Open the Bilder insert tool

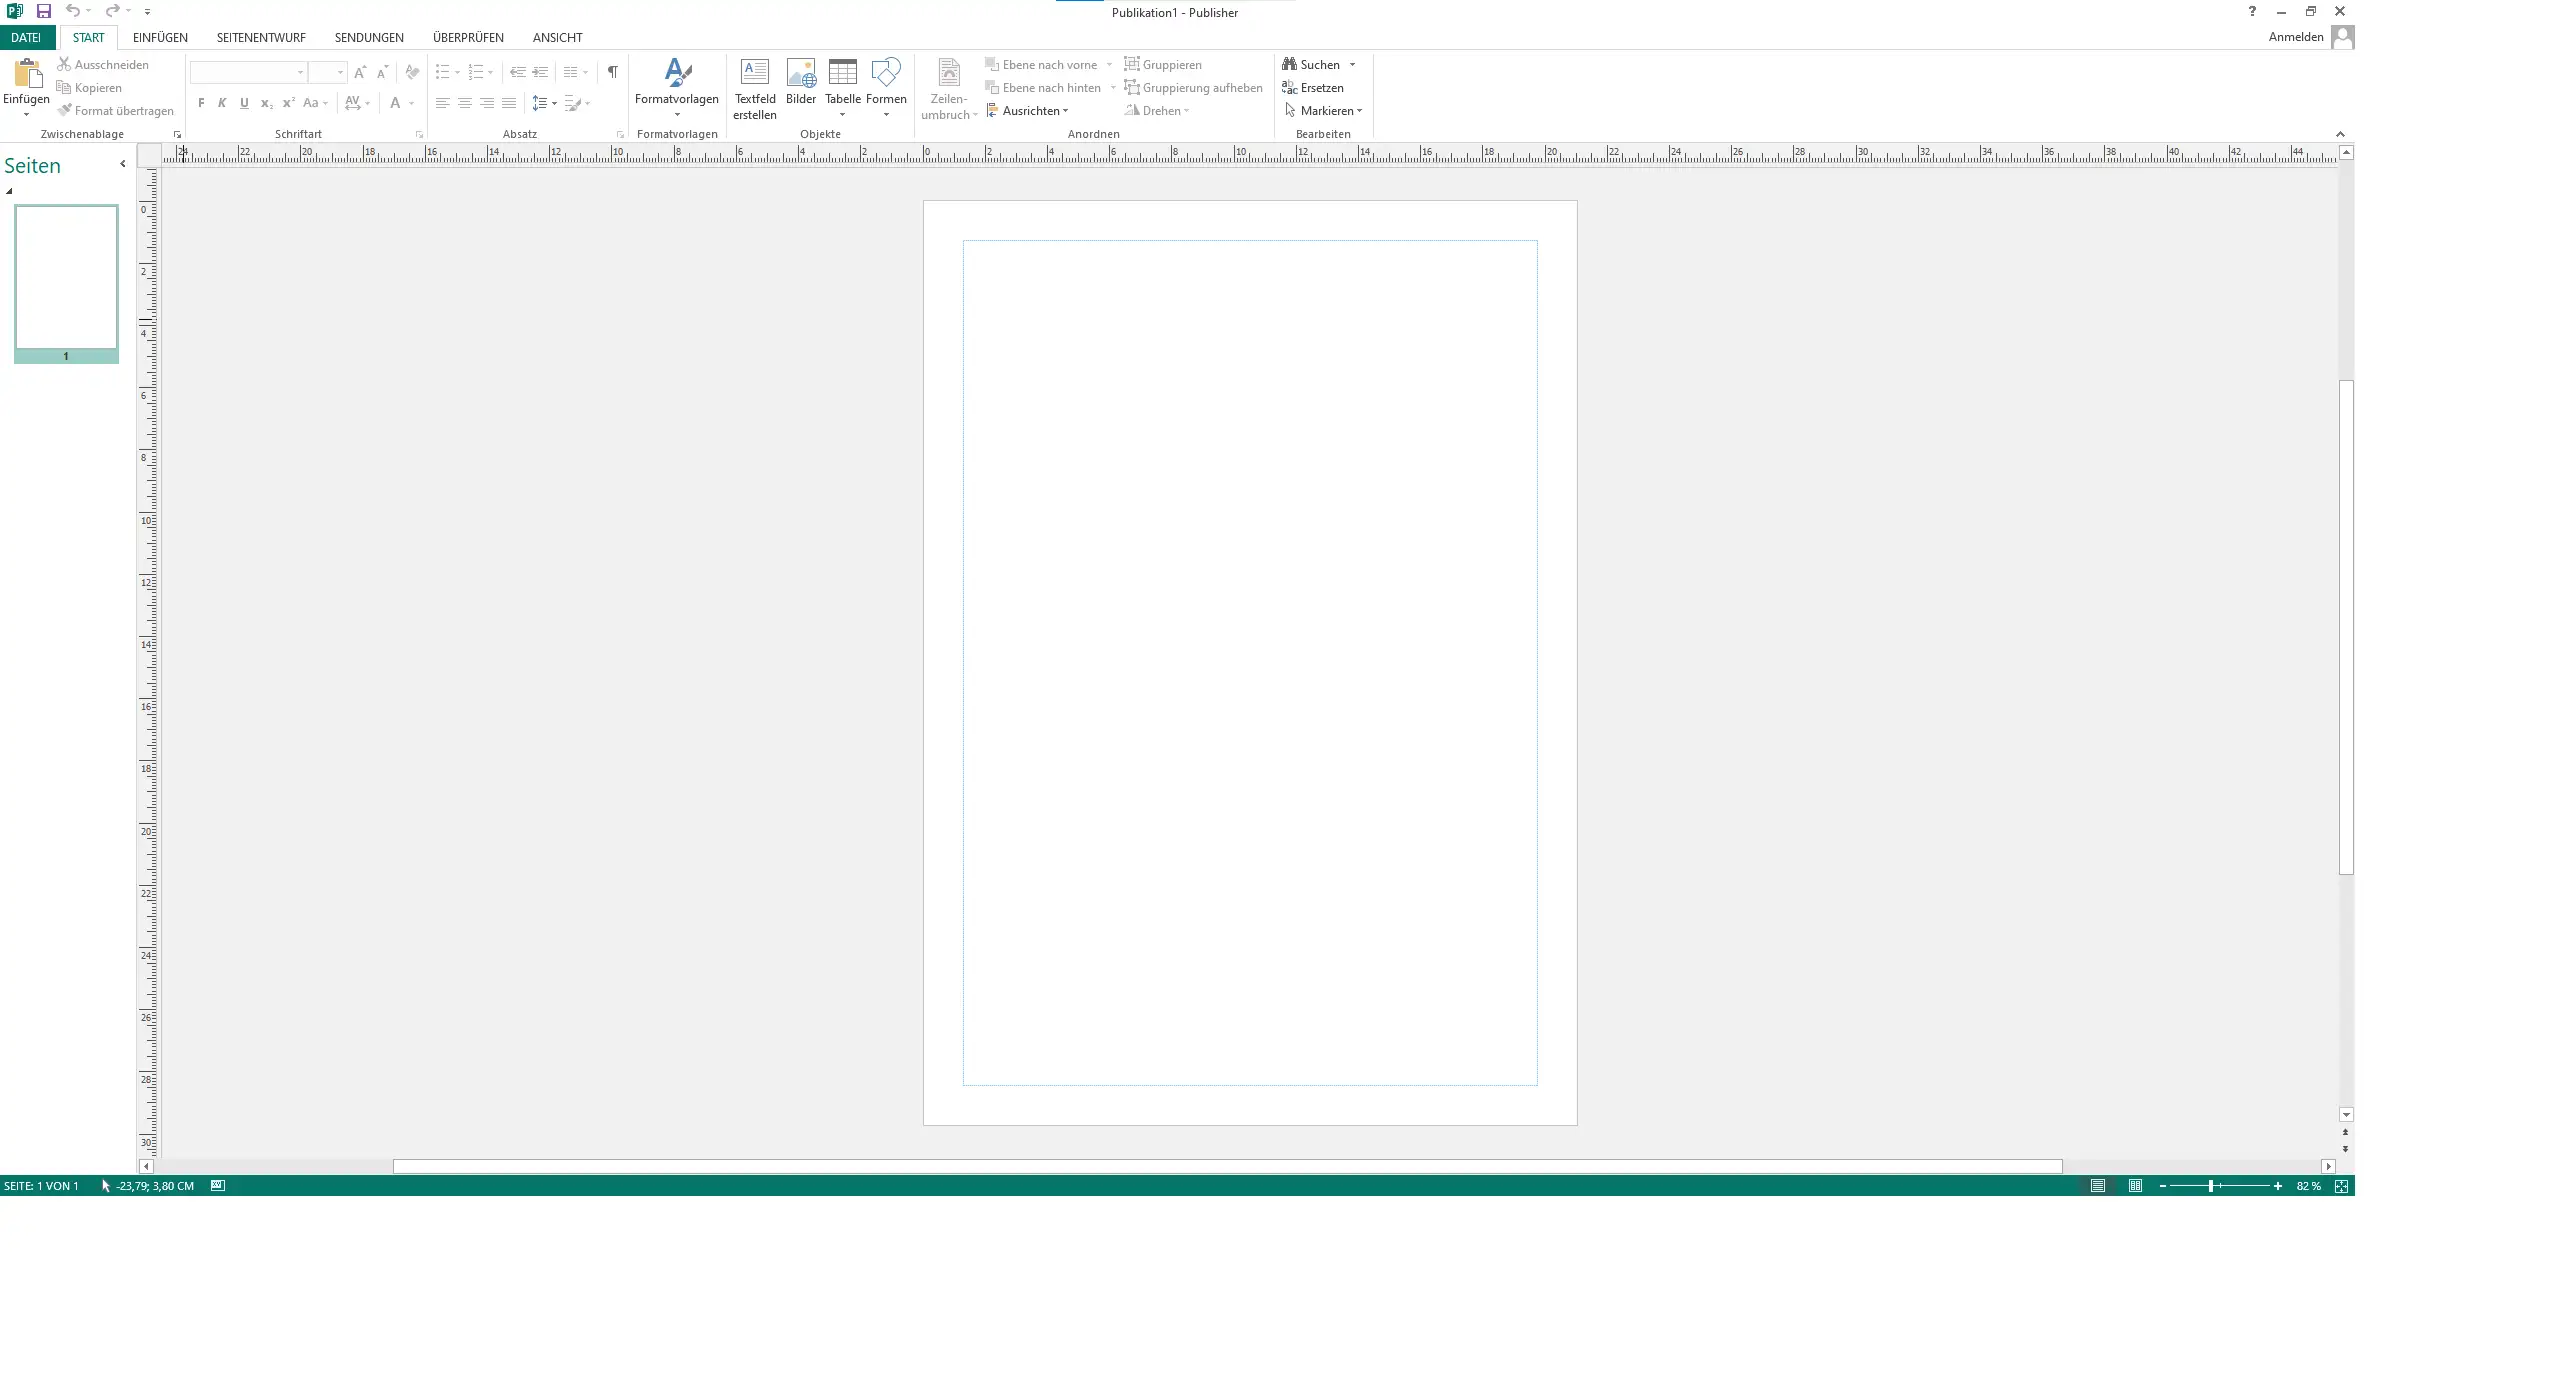800,74
